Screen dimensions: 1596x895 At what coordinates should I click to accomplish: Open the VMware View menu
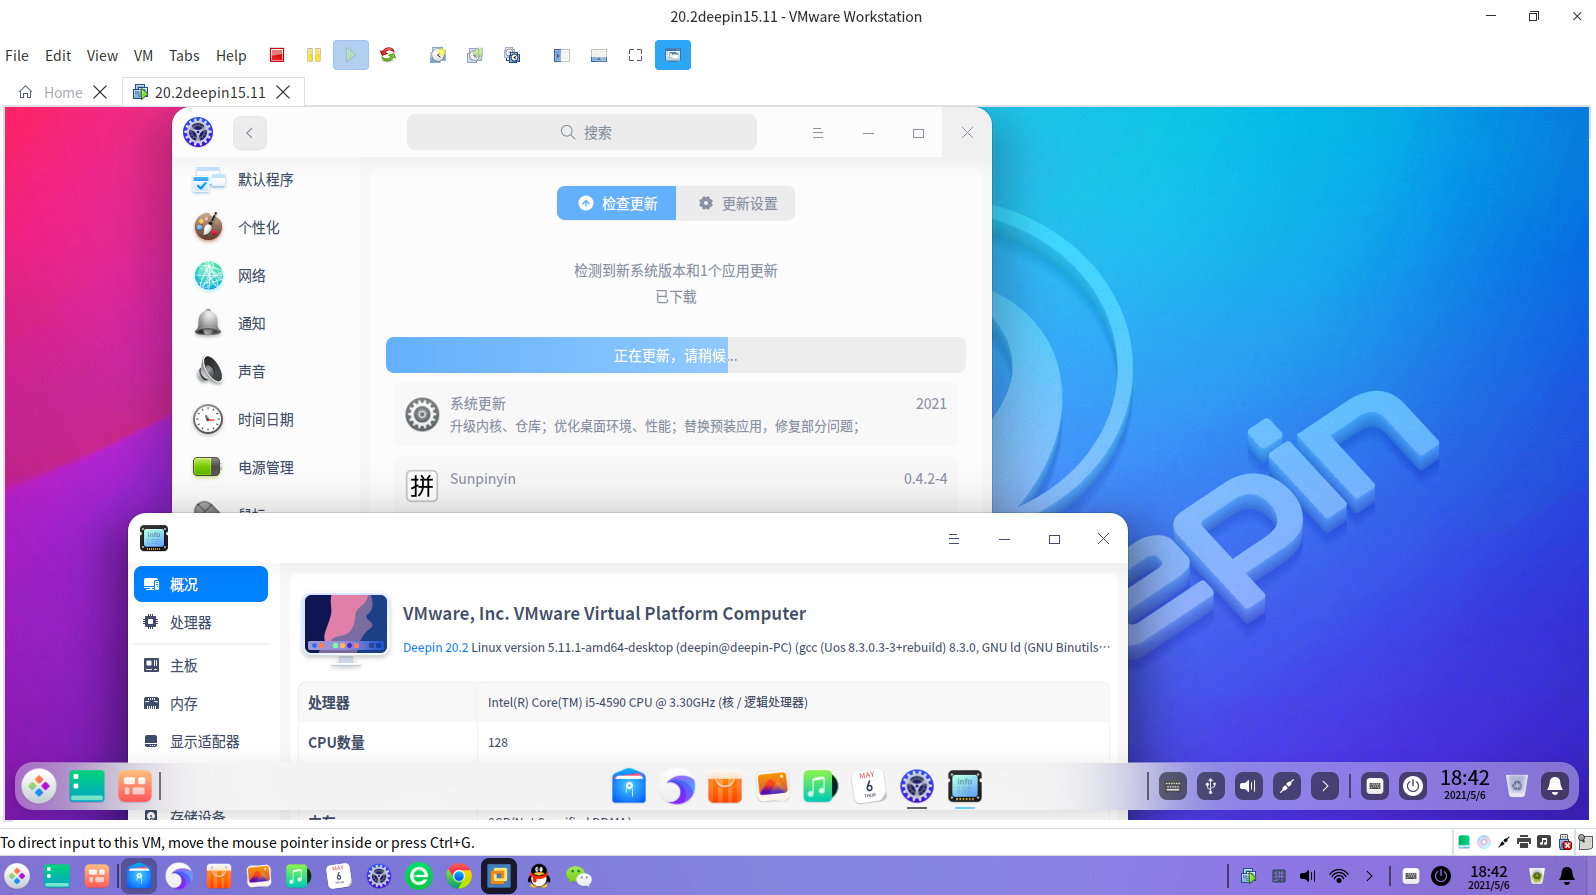point(102,56)
